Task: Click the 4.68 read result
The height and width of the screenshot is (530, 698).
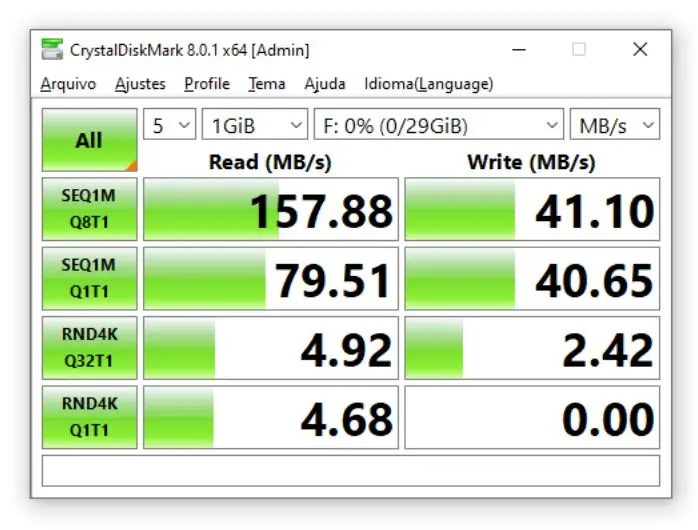Action: (271, 417)
